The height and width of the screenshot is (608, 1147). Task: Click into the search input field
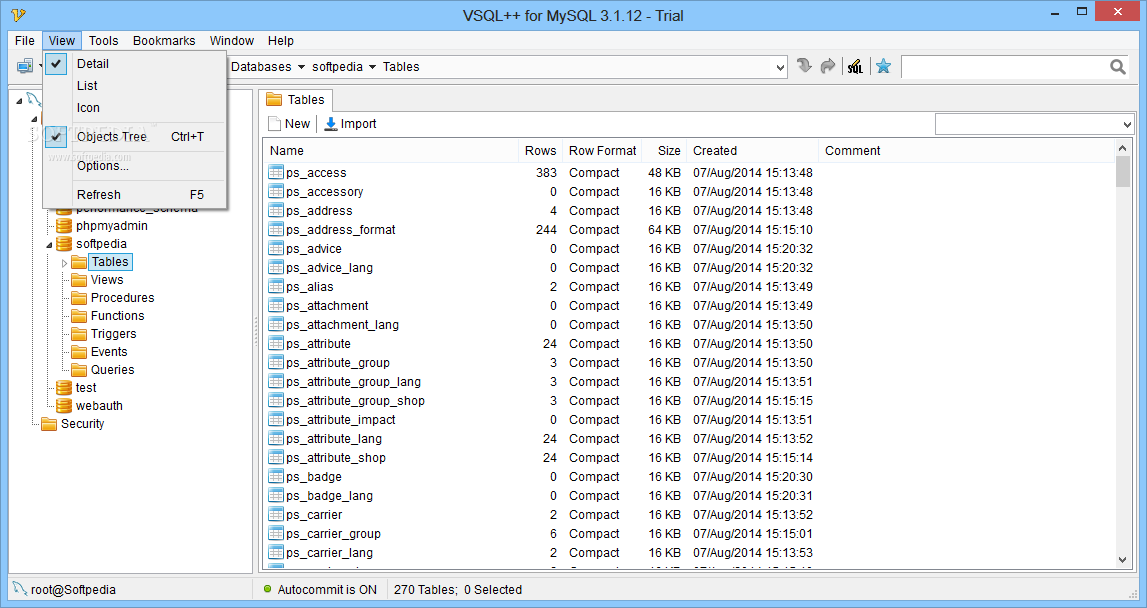(1006, 67)
